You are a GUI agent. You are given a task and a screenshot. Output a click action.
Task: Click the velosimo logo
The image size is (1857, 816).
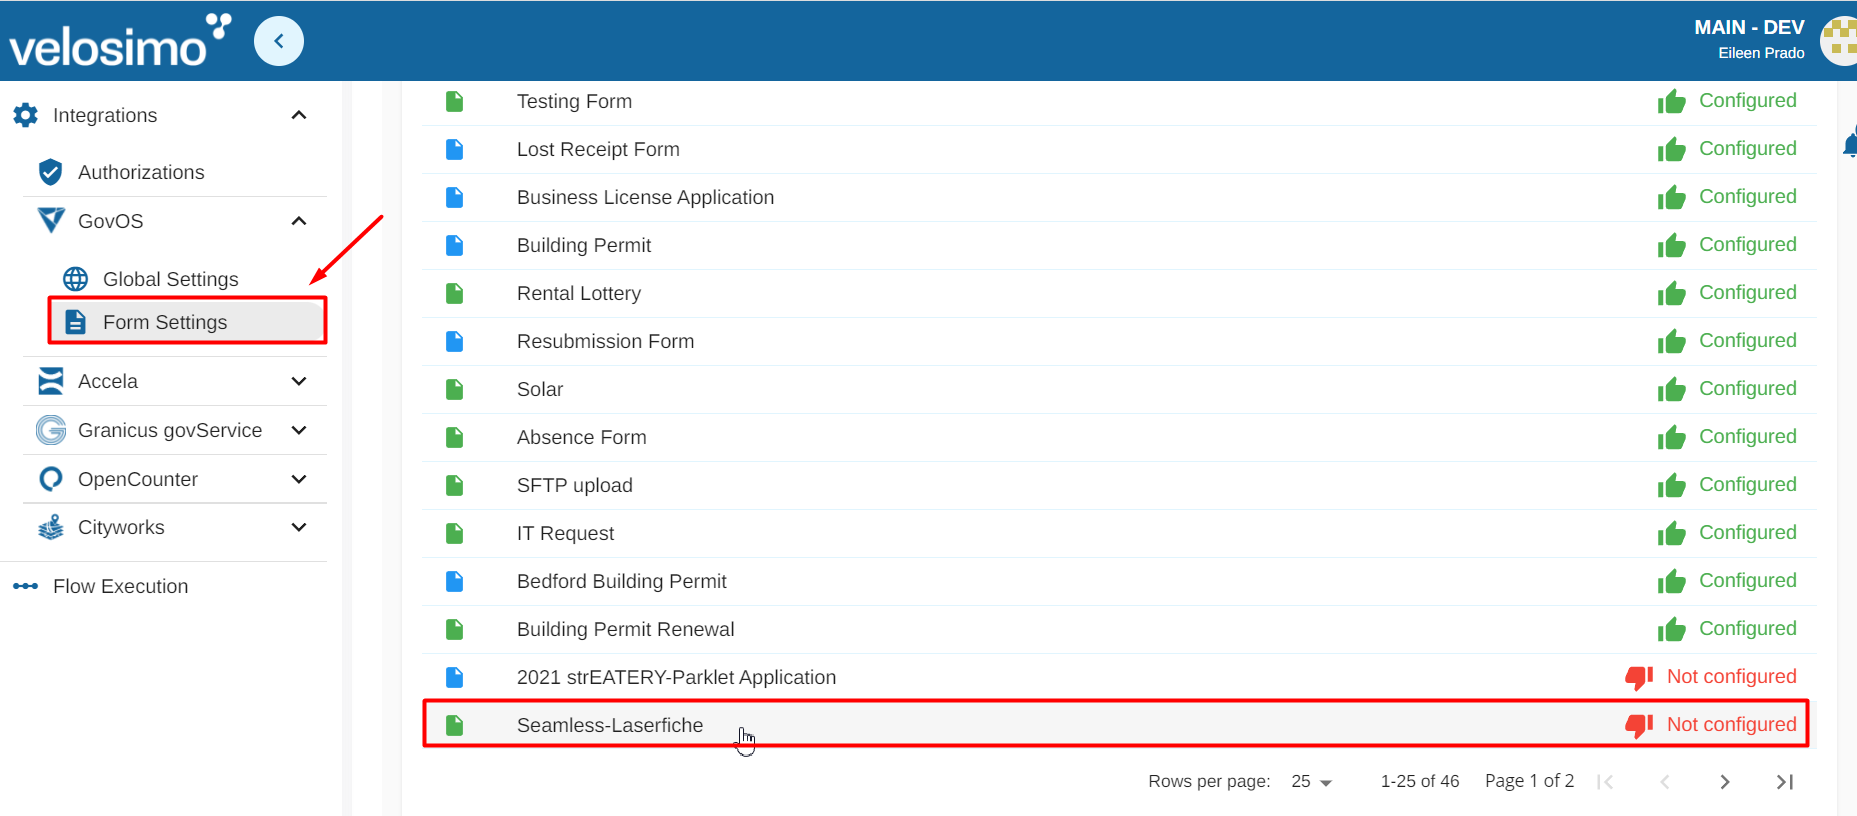click(120, 41)
